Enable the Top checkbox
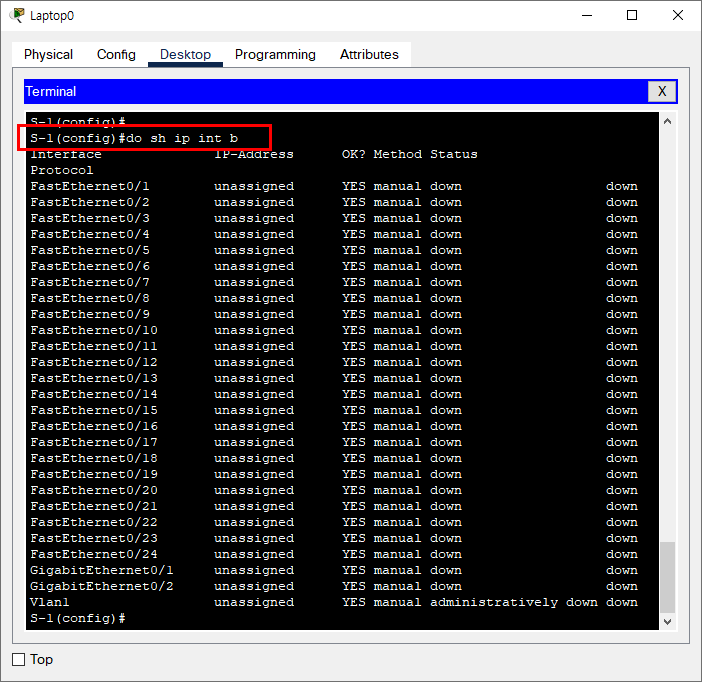702x682 pixels. 18,660
